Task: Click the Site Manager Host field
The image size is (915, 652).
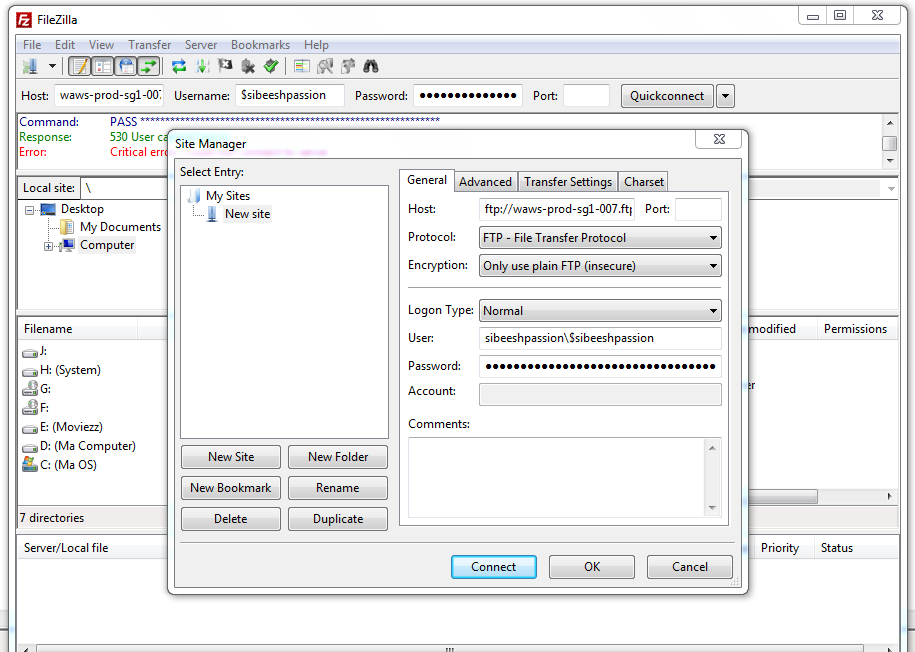Action: (557, 209)
